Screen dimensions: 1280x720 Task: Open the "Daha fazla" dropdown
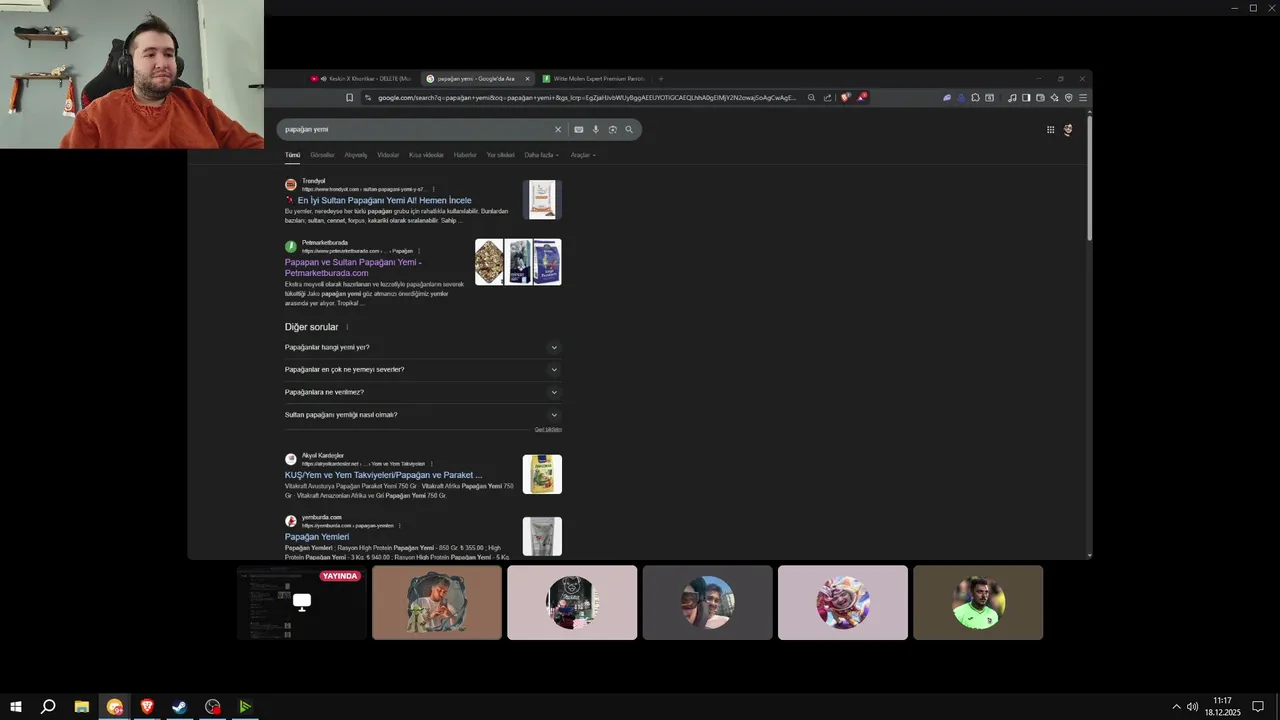(x=542, y=155)
